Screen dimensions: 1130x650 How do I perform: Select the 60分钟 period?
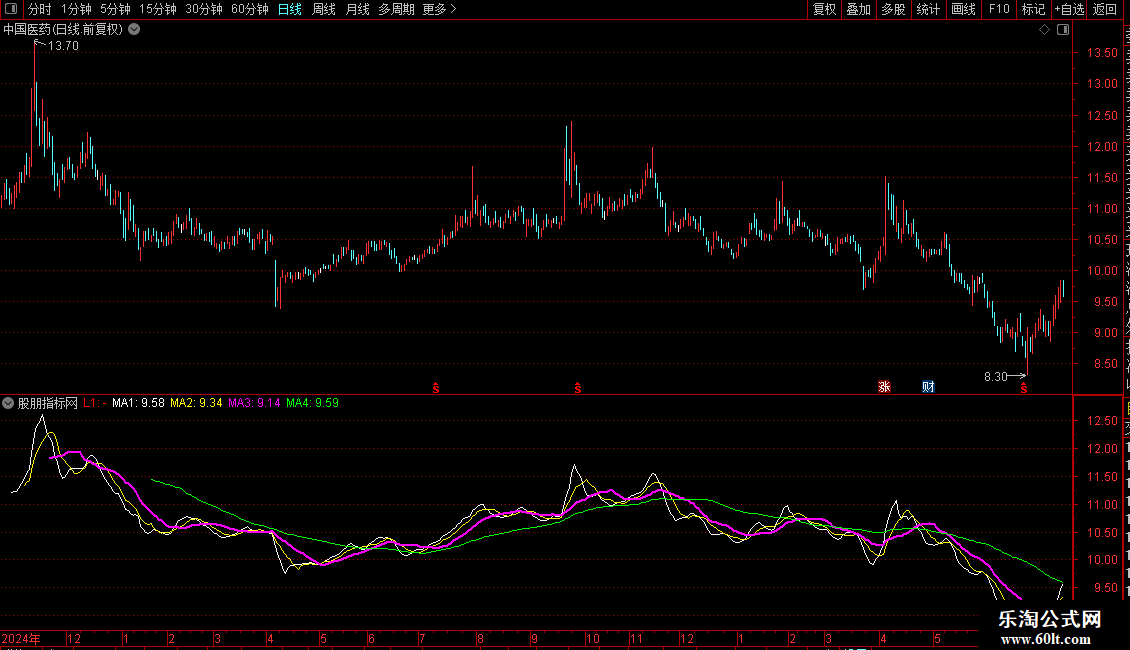[249, 9]
